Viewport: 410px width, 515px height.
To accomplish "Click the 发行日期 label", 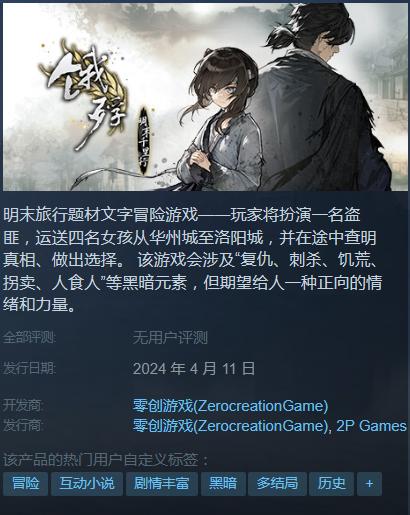I will [29, 369].
